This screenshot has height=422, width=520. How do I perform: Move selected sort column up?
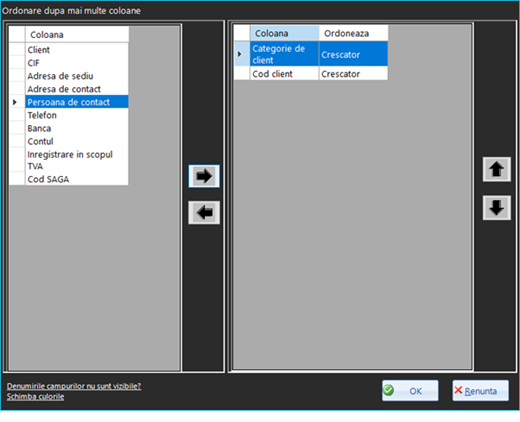(x=497, y=169)
